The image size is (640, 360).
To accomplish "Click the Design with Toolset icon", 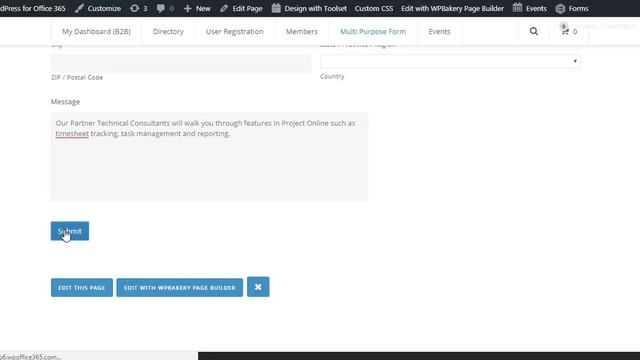I will tap(276, 8).
